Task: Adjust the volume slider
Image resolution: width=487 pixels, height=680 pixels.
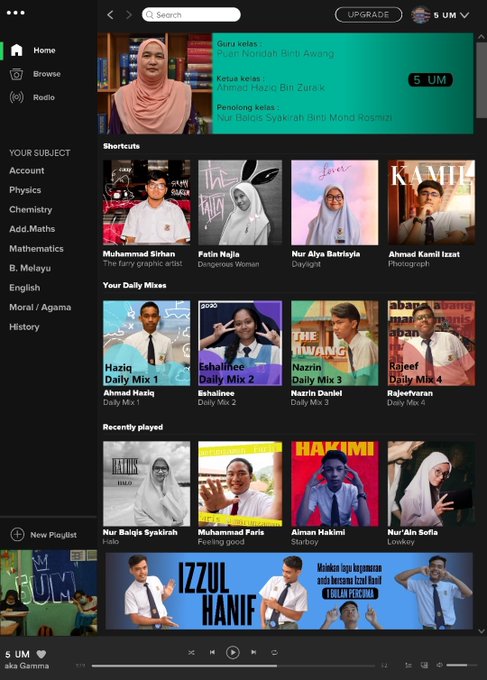Action: [461, 665]
